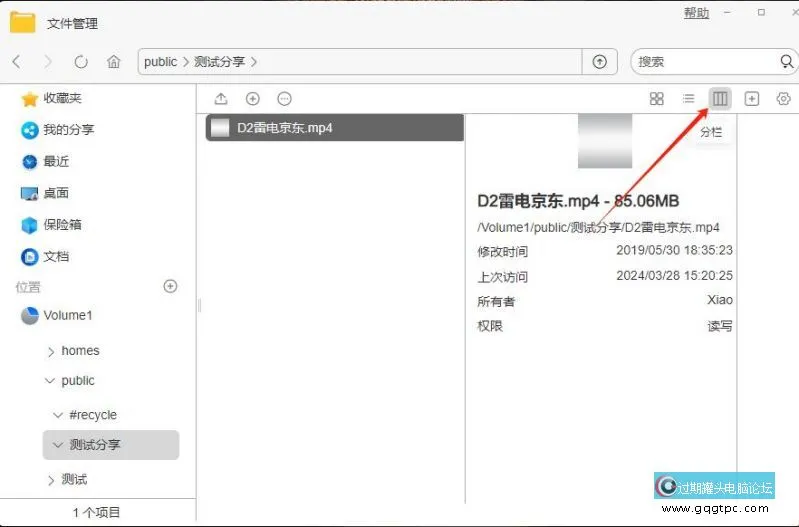The height and width of the screenshot is (527, 799).
Task: Switch to grid thumbnail view
Action: pos(657,98)
